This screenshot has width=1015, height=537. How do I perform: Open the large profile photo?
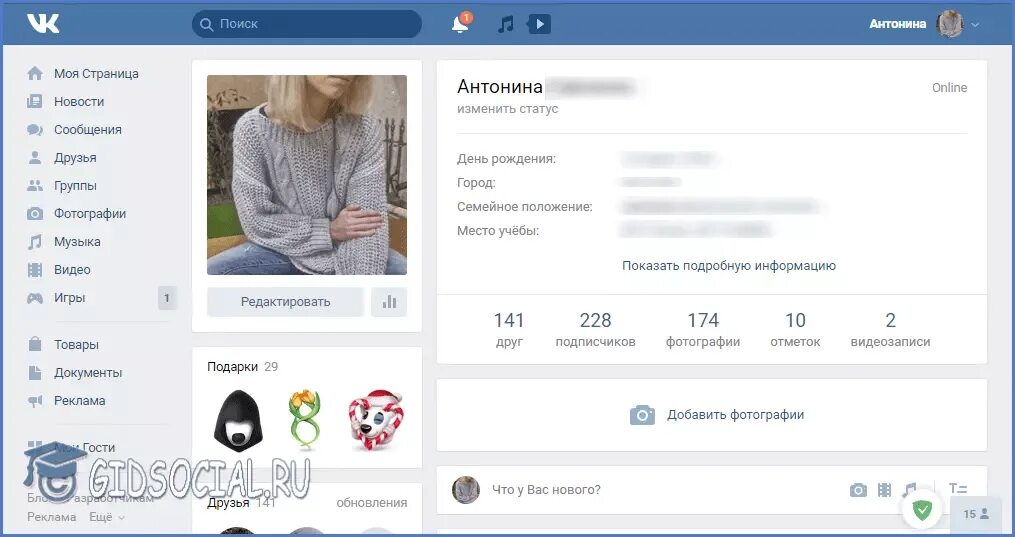pyautogui.click(x=307, y=175)
